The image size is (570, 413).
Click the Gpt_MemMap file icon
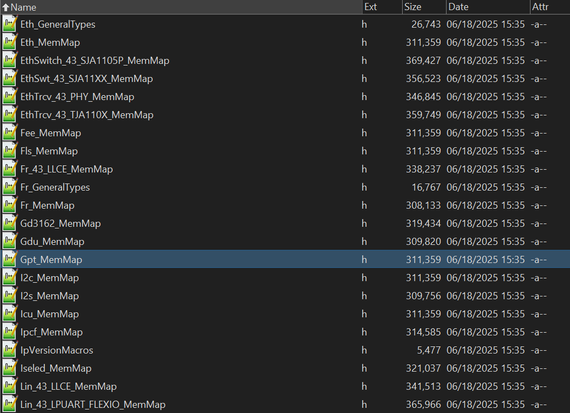pos(9,260)
